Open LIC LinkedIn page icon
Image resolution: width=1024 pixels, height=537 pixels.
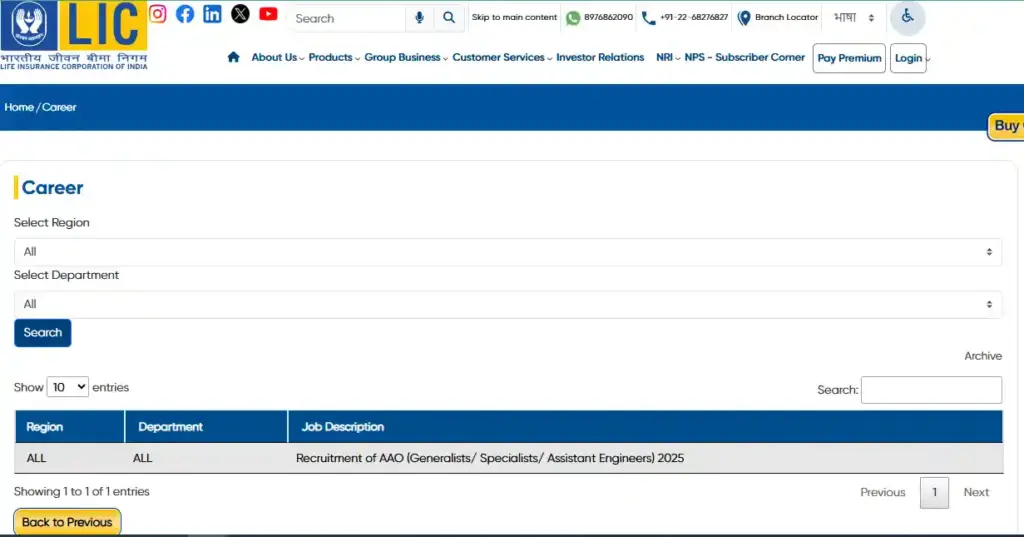(x=212, y=14)
